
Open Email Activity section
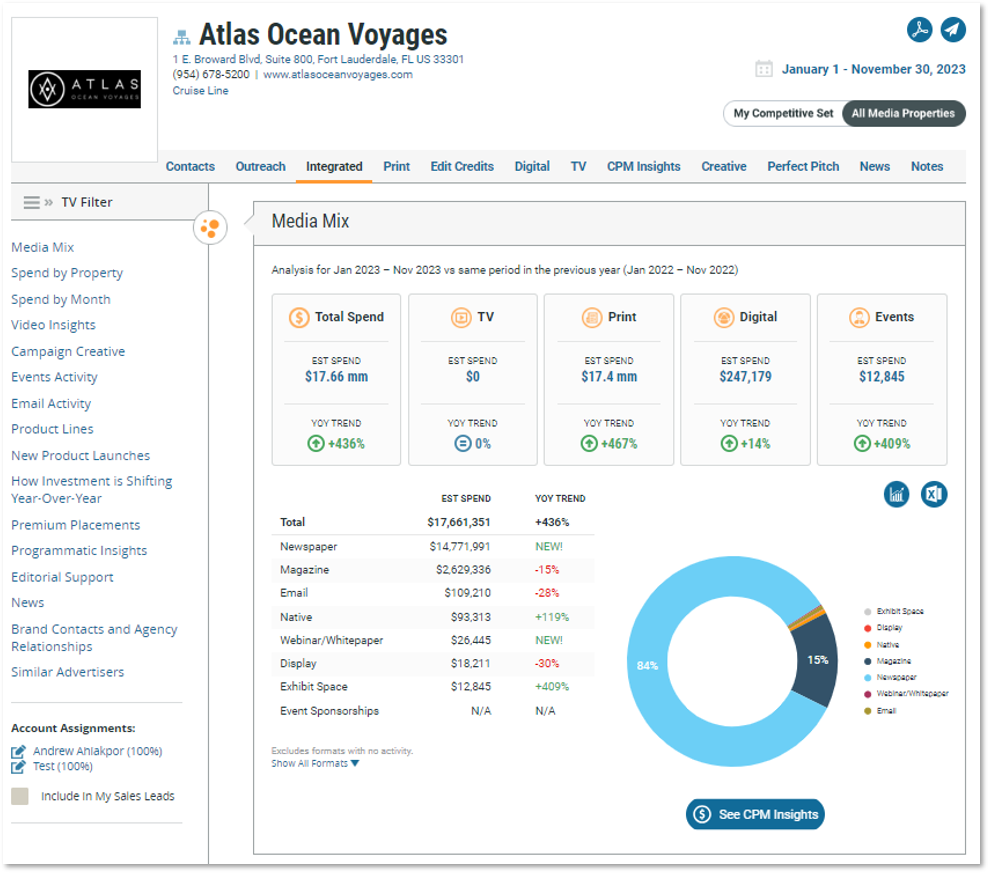(x=51, y=404)
